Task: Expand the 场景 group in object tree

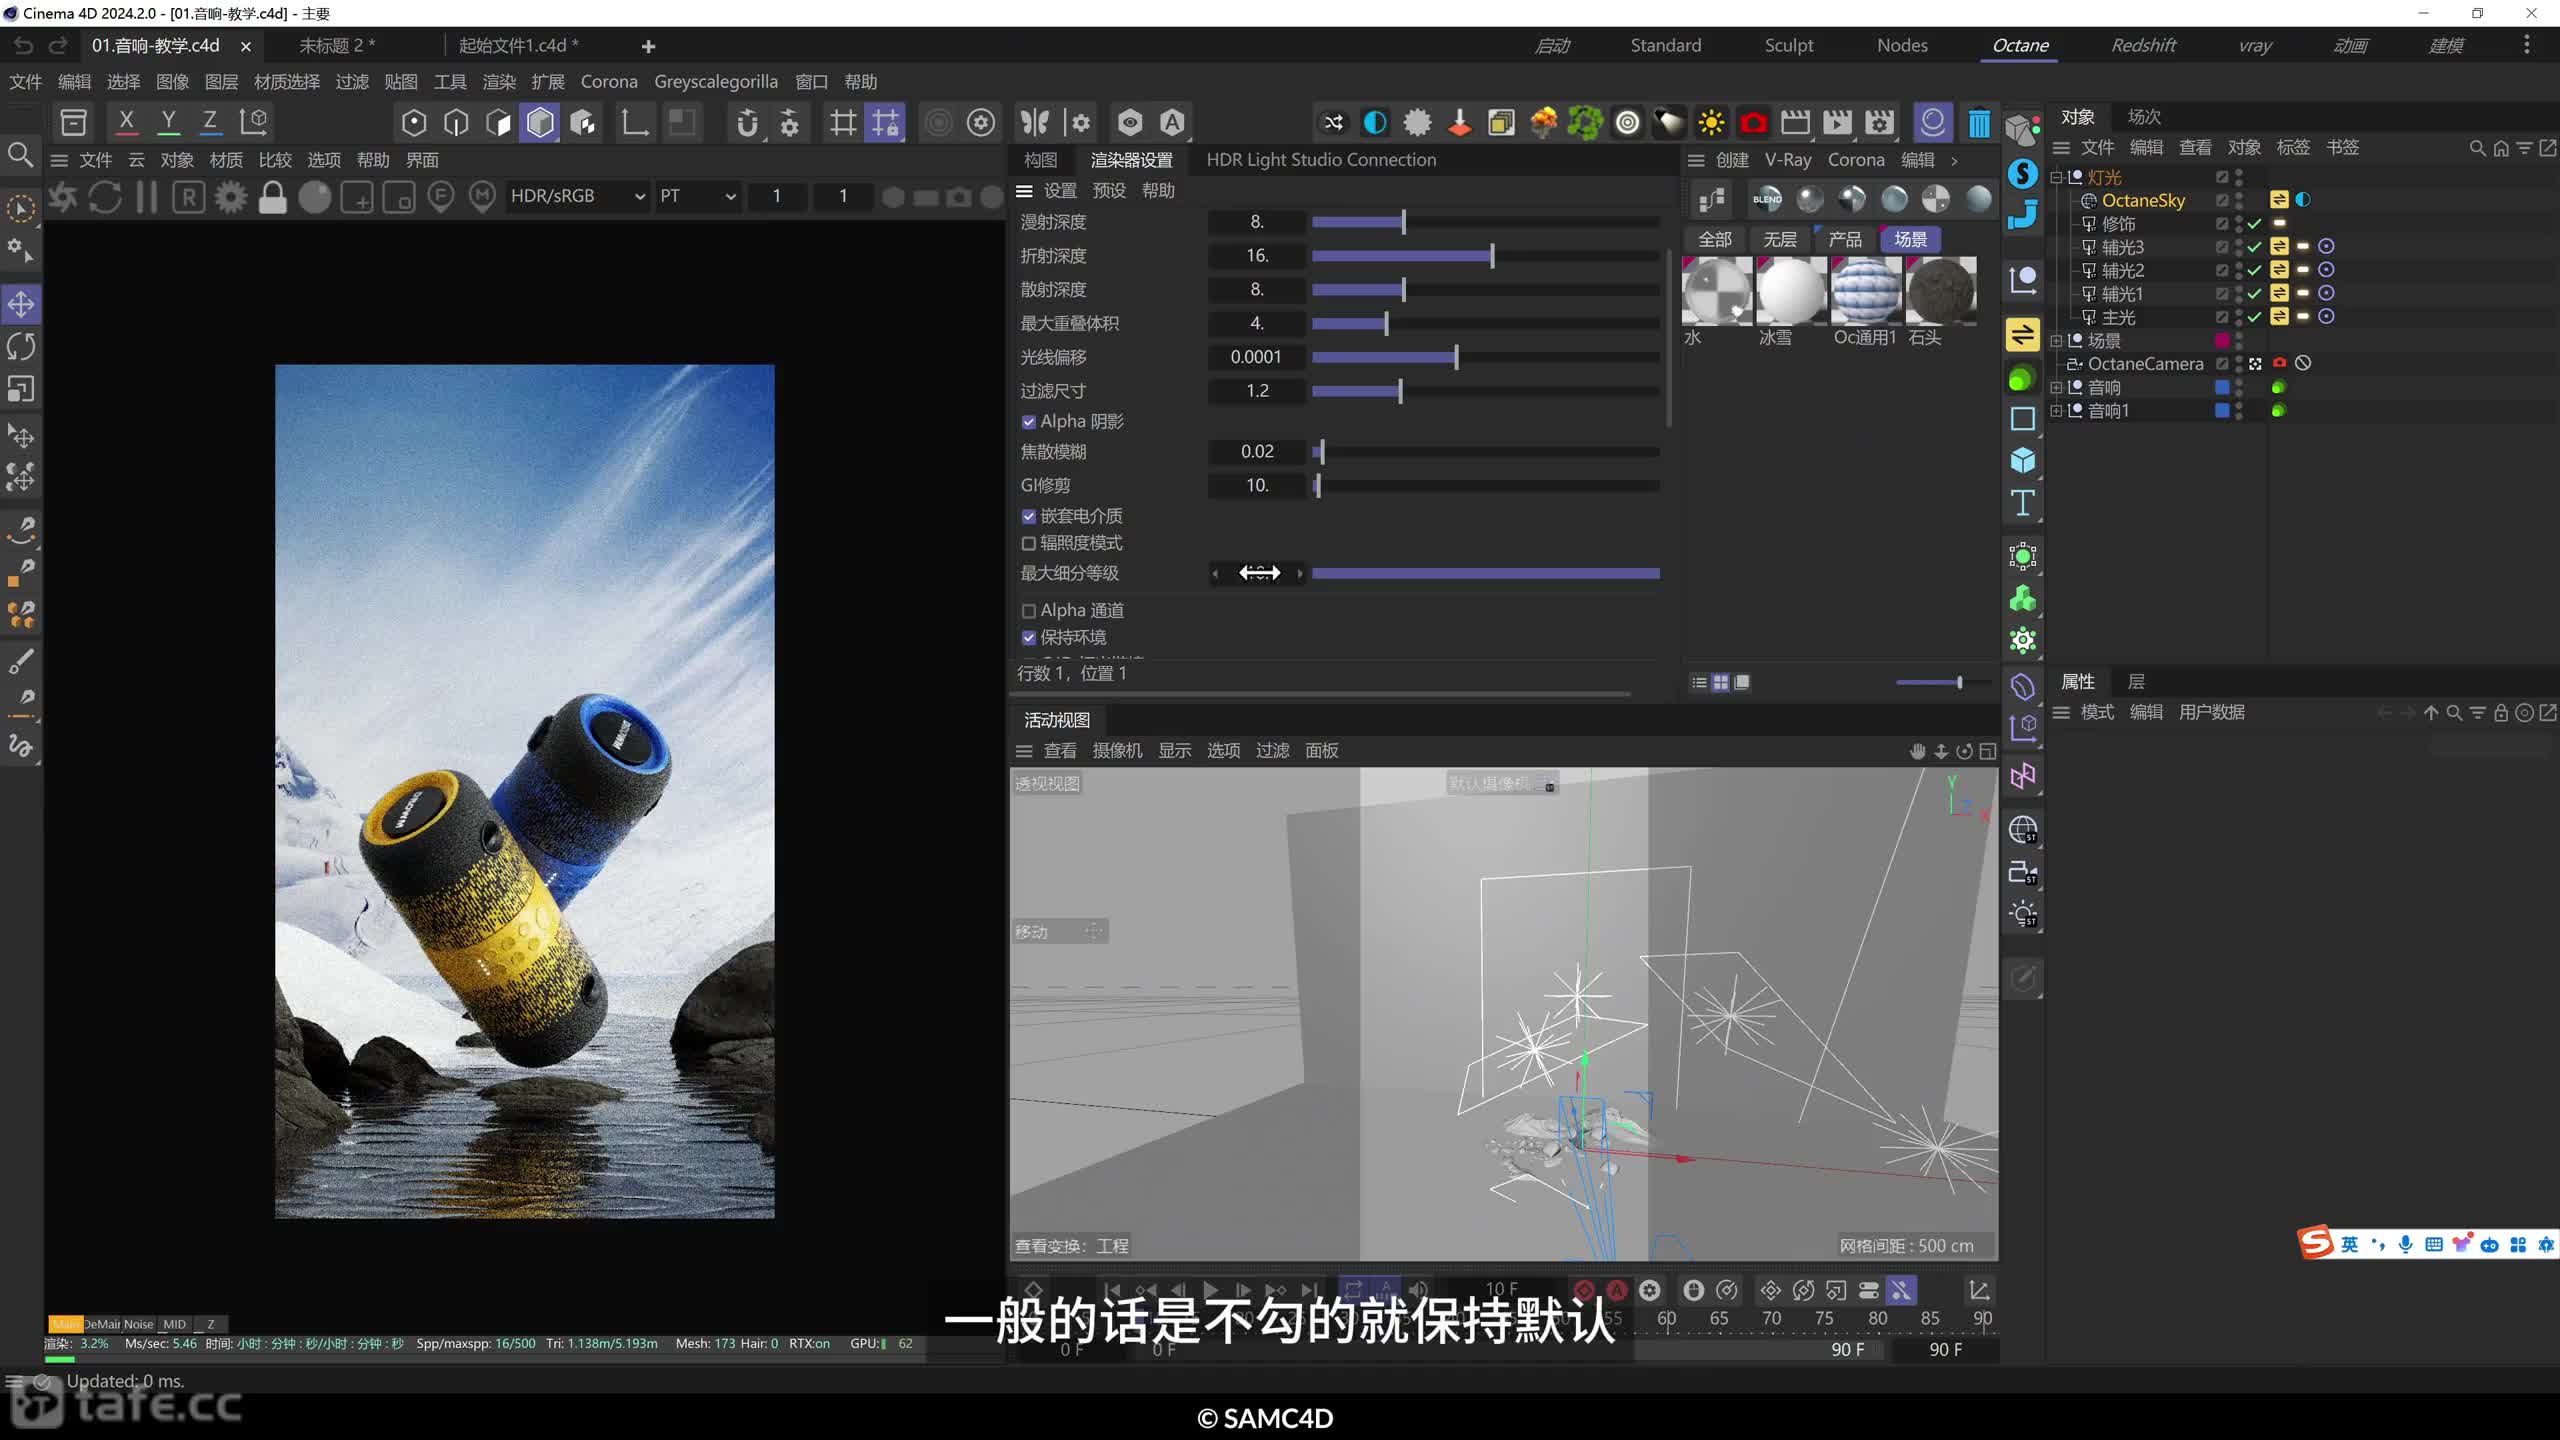Action: pyautogui.click(x=2056, y=341)
